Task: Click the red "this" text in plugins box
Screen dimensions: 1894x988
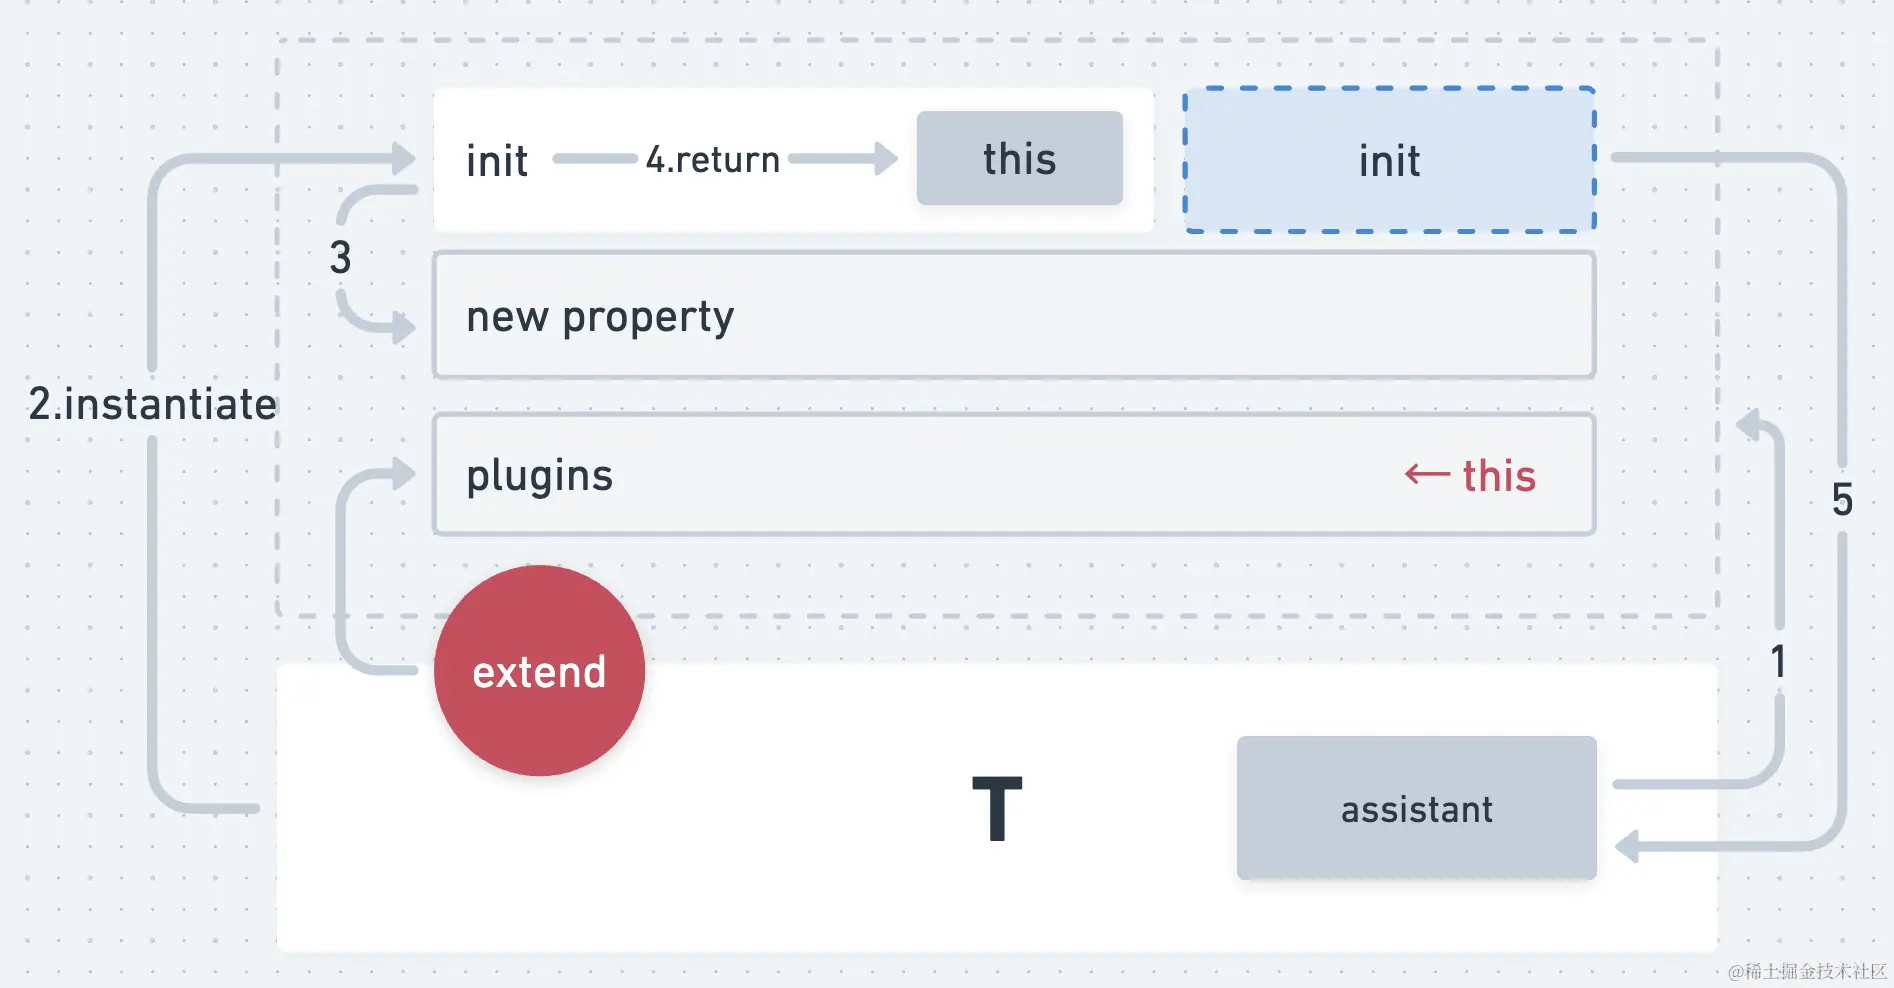Action: (x=1499, y=476)
